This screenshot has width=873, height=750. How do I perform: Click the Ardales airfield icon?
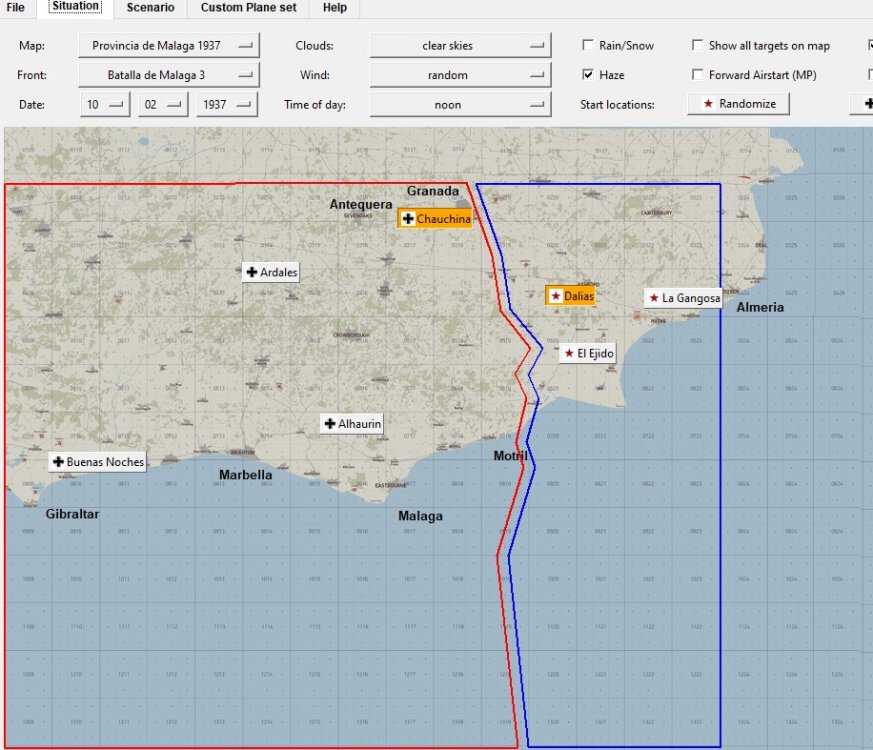click(x=269, y=271)
